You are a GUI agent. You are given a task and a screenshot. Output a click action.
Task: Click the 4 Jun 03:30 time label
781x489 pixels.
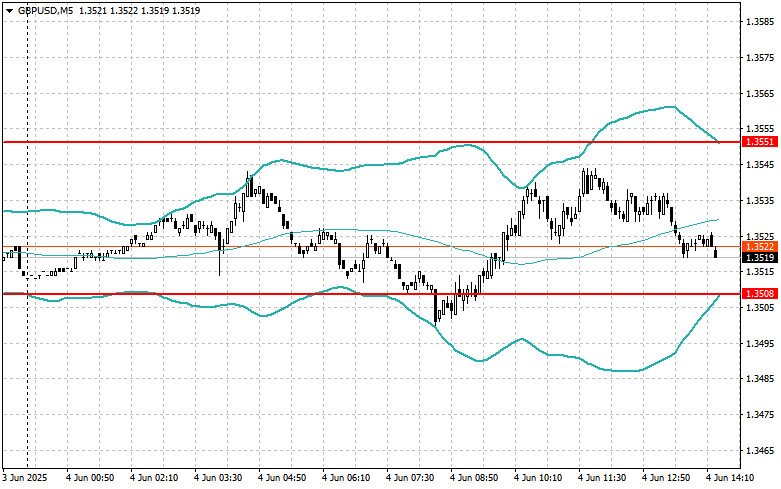pos(218,478)
